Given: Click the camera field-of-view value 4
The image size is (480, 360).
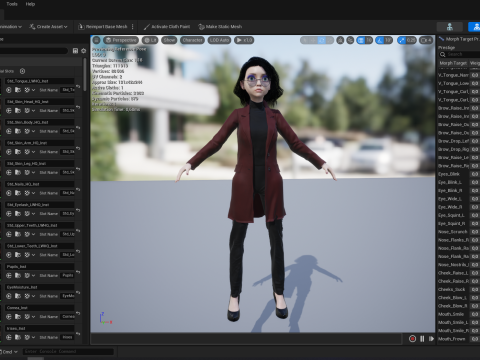Looking at the screenshot, I should (x=426, y=40).
